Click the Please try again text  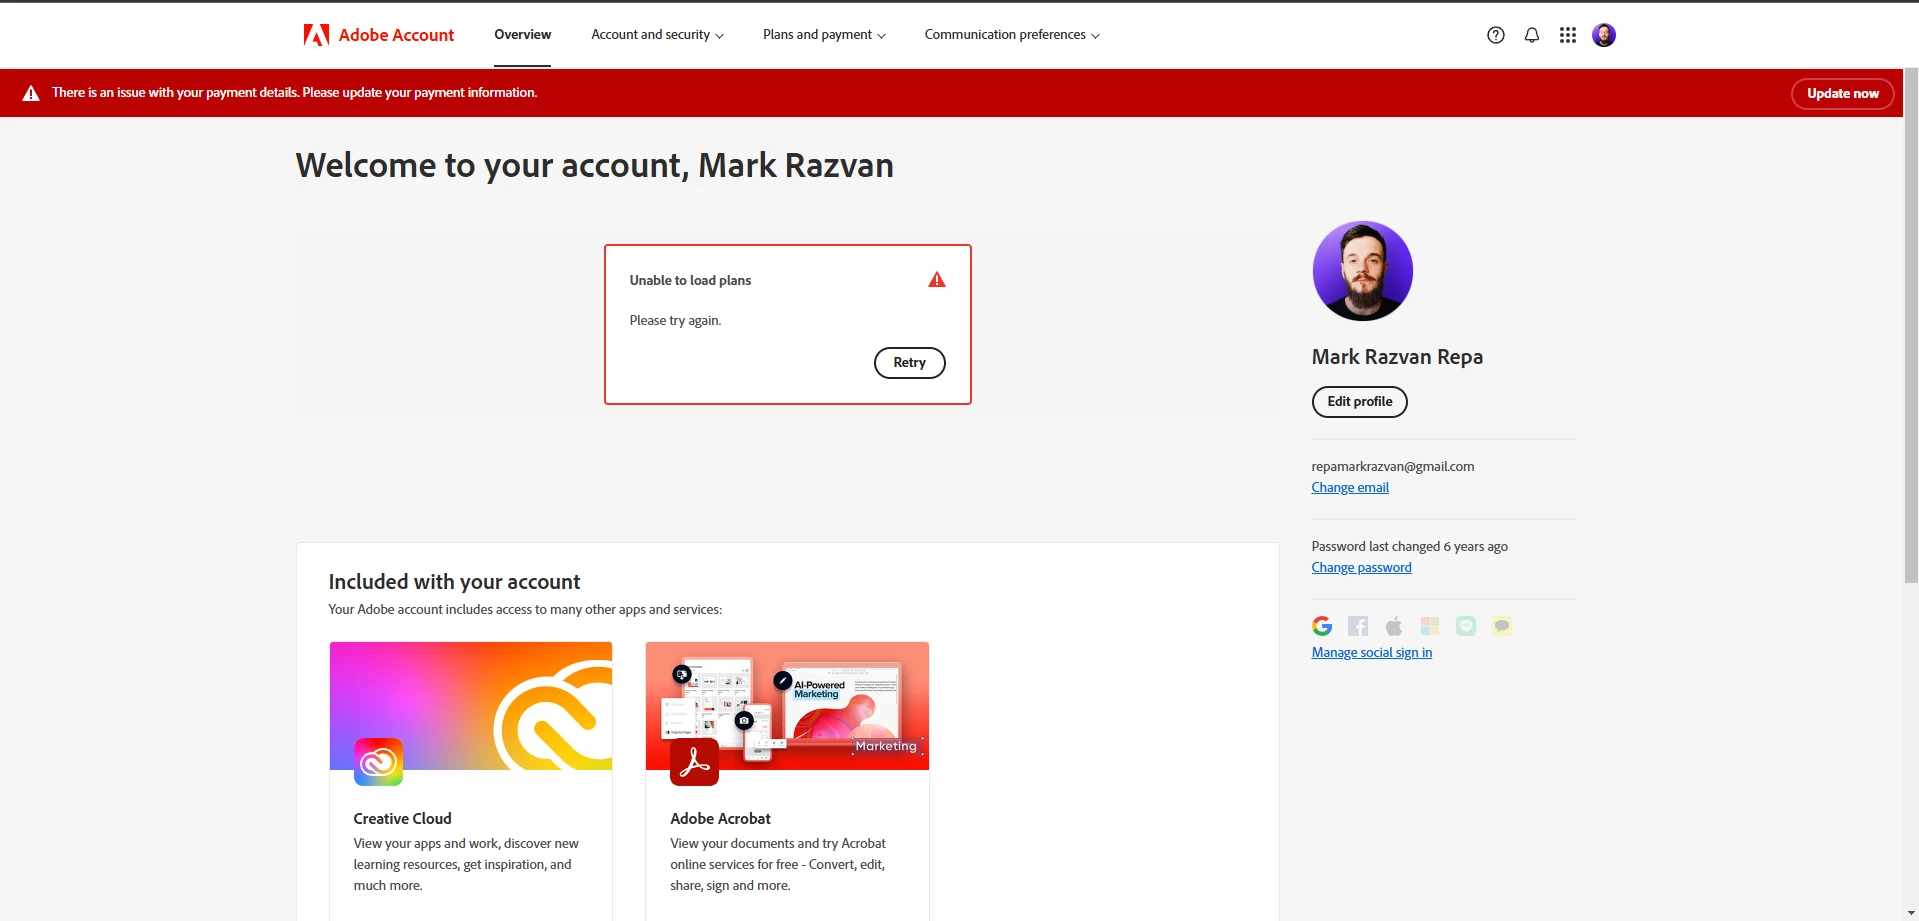(x=675, y=321)
